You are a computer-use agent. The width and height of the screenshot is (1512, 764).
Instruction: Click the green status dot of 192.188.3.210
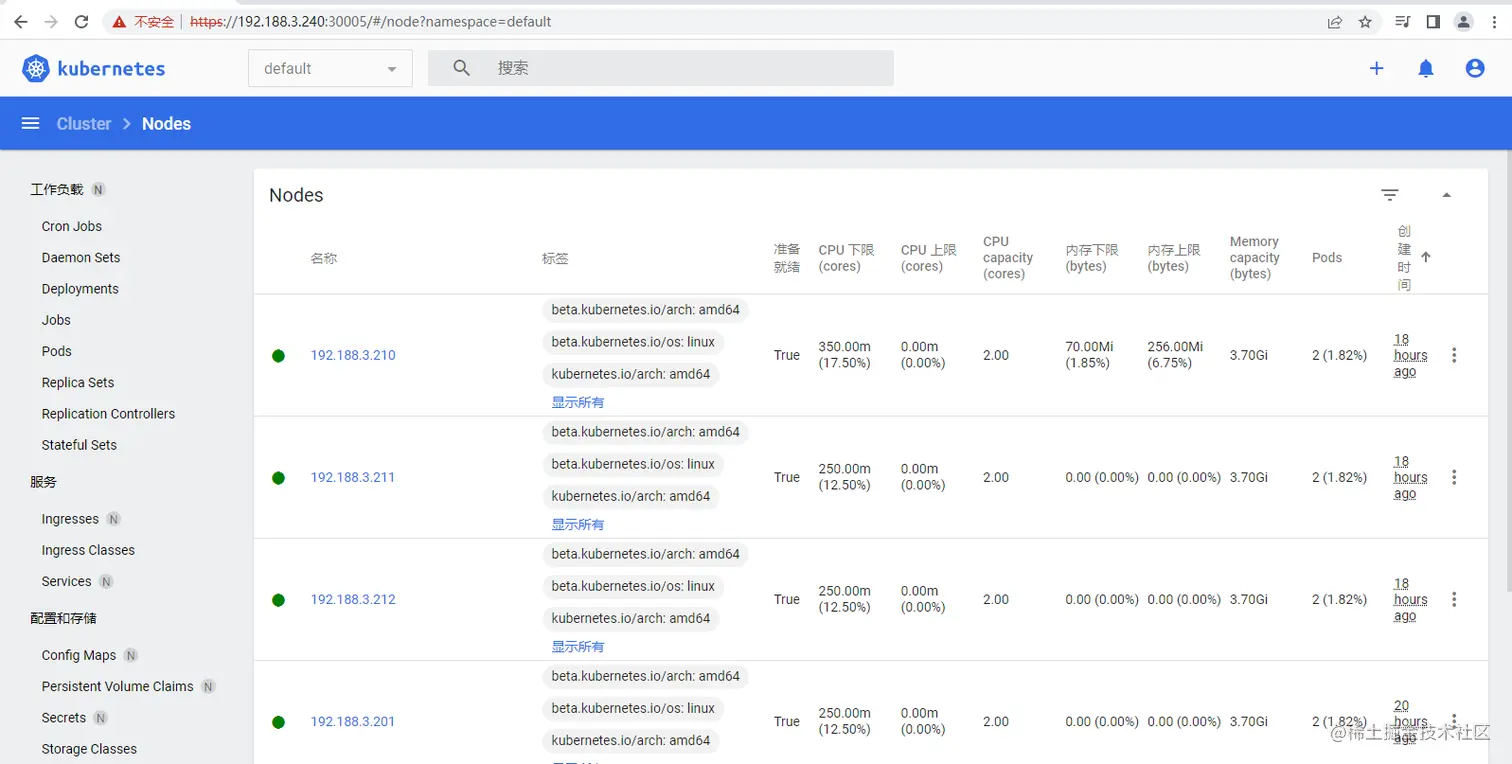tap(278, 356)
